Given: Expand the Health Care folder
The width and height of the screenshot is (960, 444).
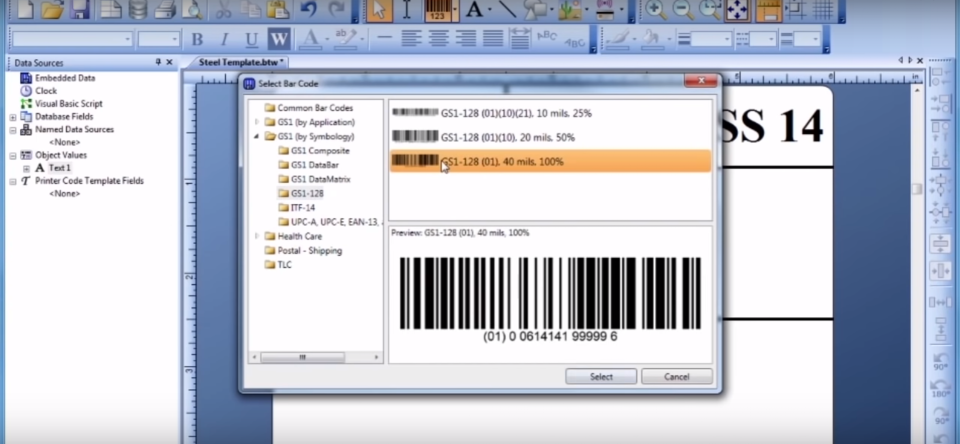Looking at the screenshot, I should [x=258, y=236].
